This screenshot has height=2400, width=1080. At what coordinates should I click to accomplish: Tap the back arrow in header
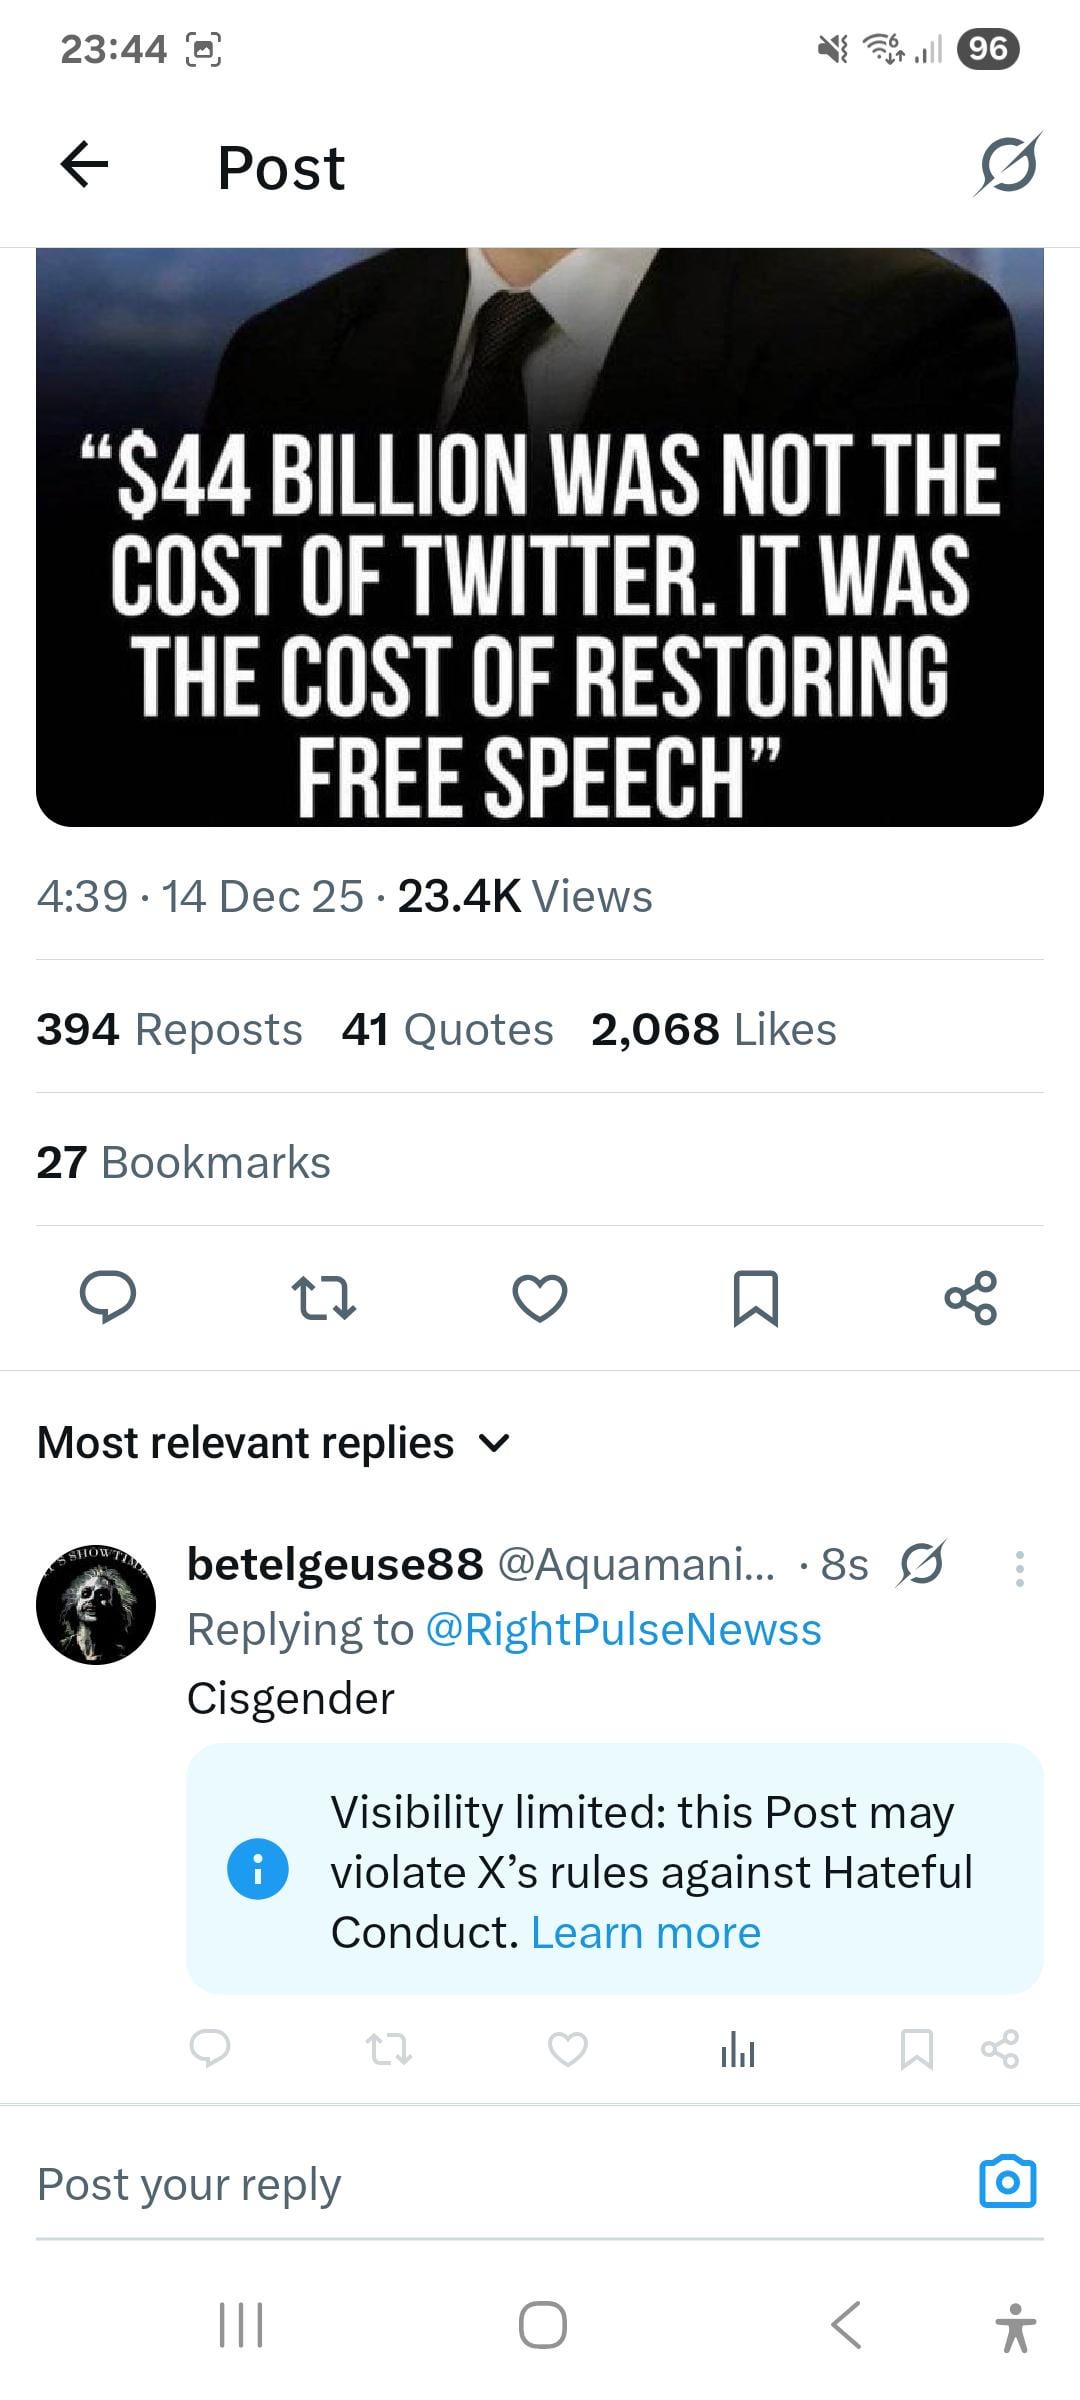click(84, 165)
